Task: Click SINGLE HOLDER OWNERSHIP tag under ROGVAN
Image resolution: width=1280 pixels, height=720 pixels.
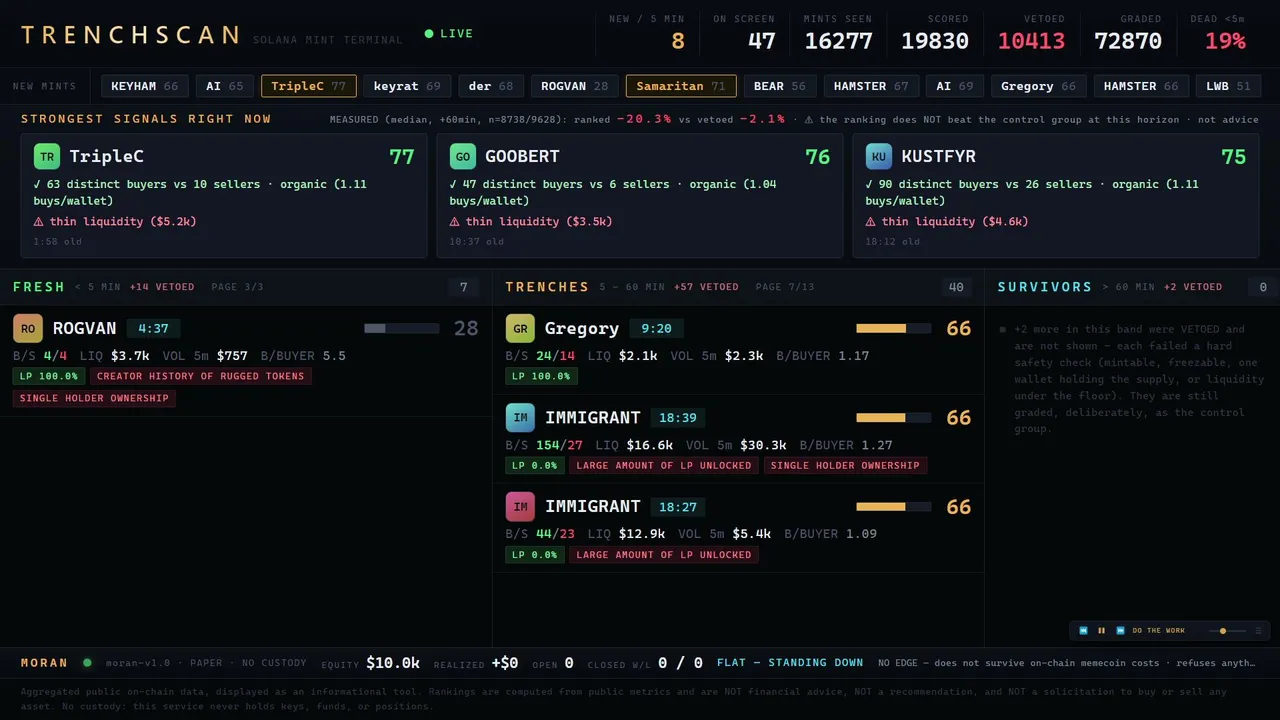Action: (x=94, y=398)
